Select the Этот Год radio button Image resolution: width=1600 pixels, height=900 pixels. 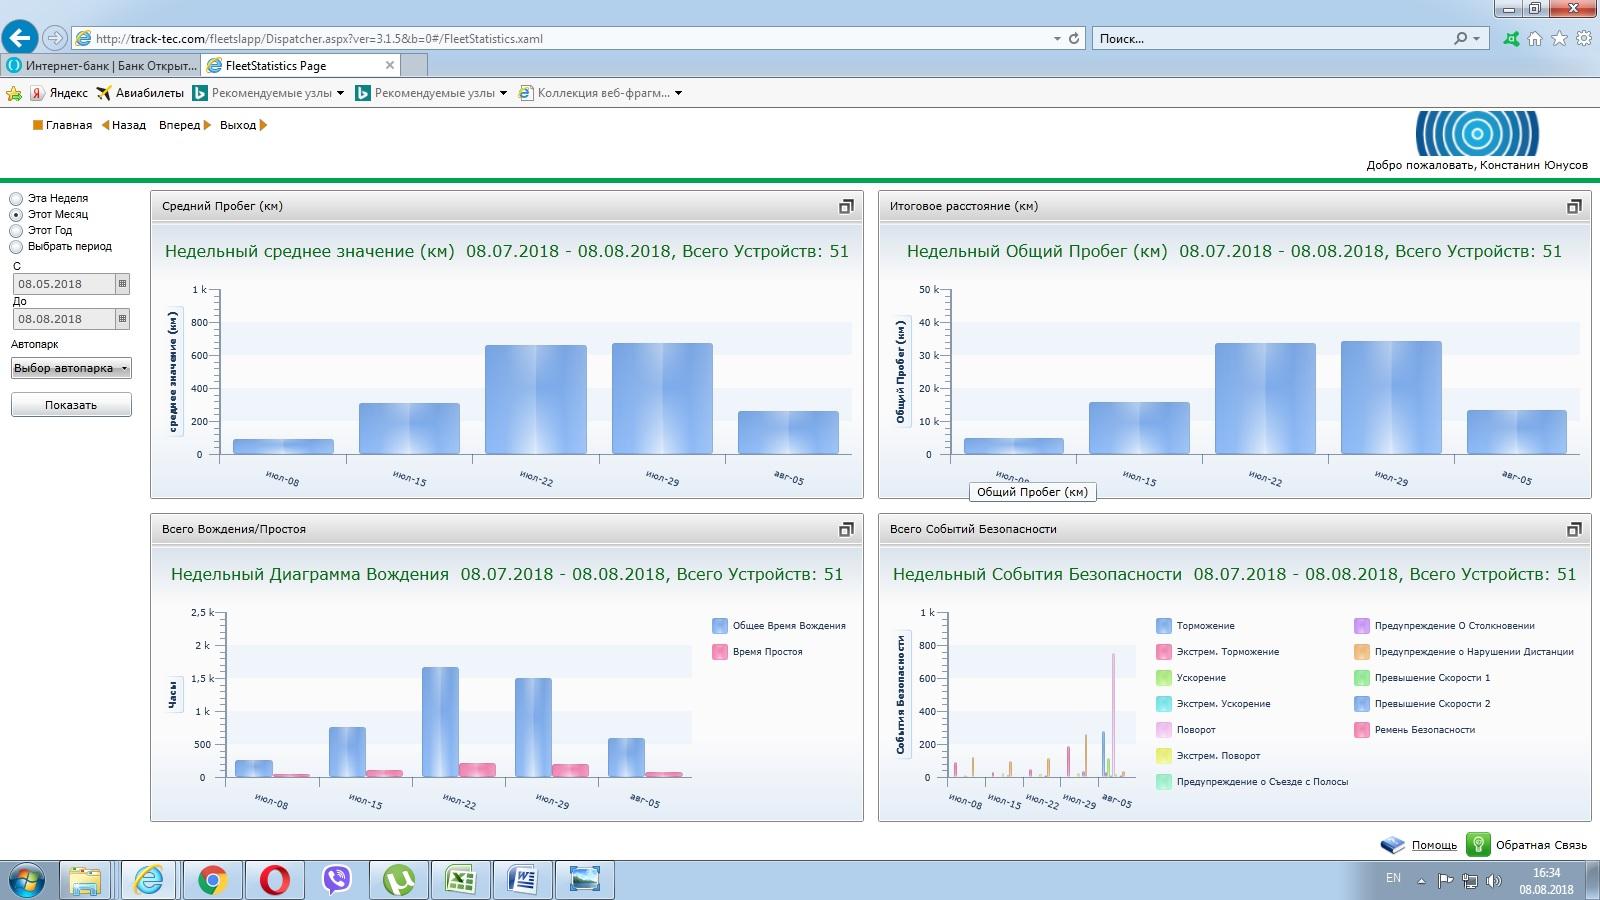click(x=16, y=231)
